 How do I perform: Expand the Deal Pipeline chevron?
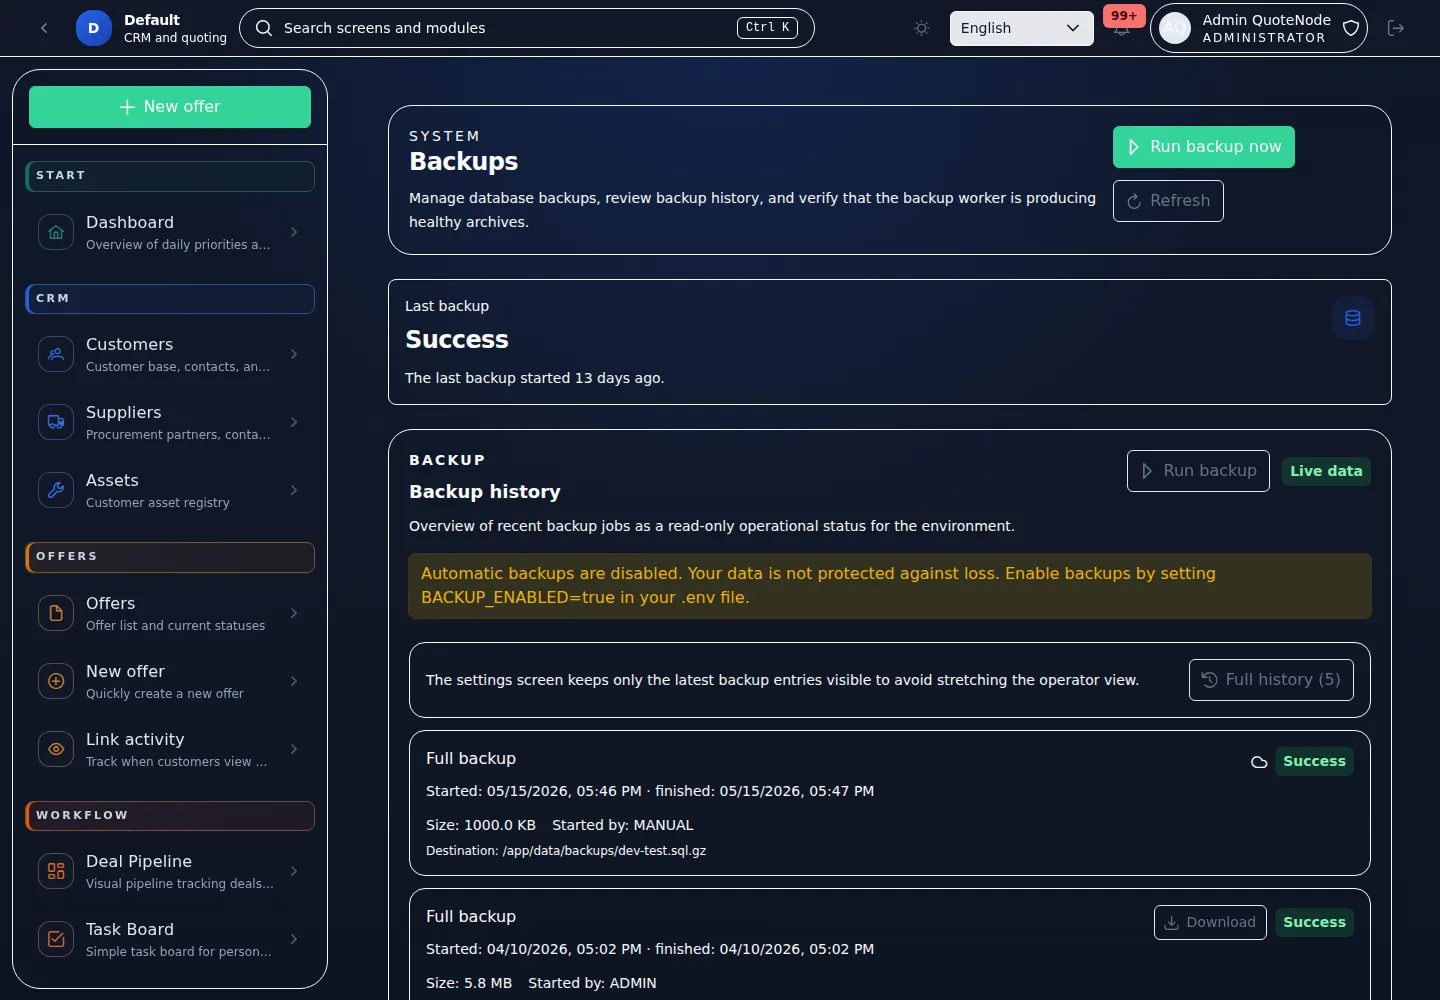coord(294,871)
